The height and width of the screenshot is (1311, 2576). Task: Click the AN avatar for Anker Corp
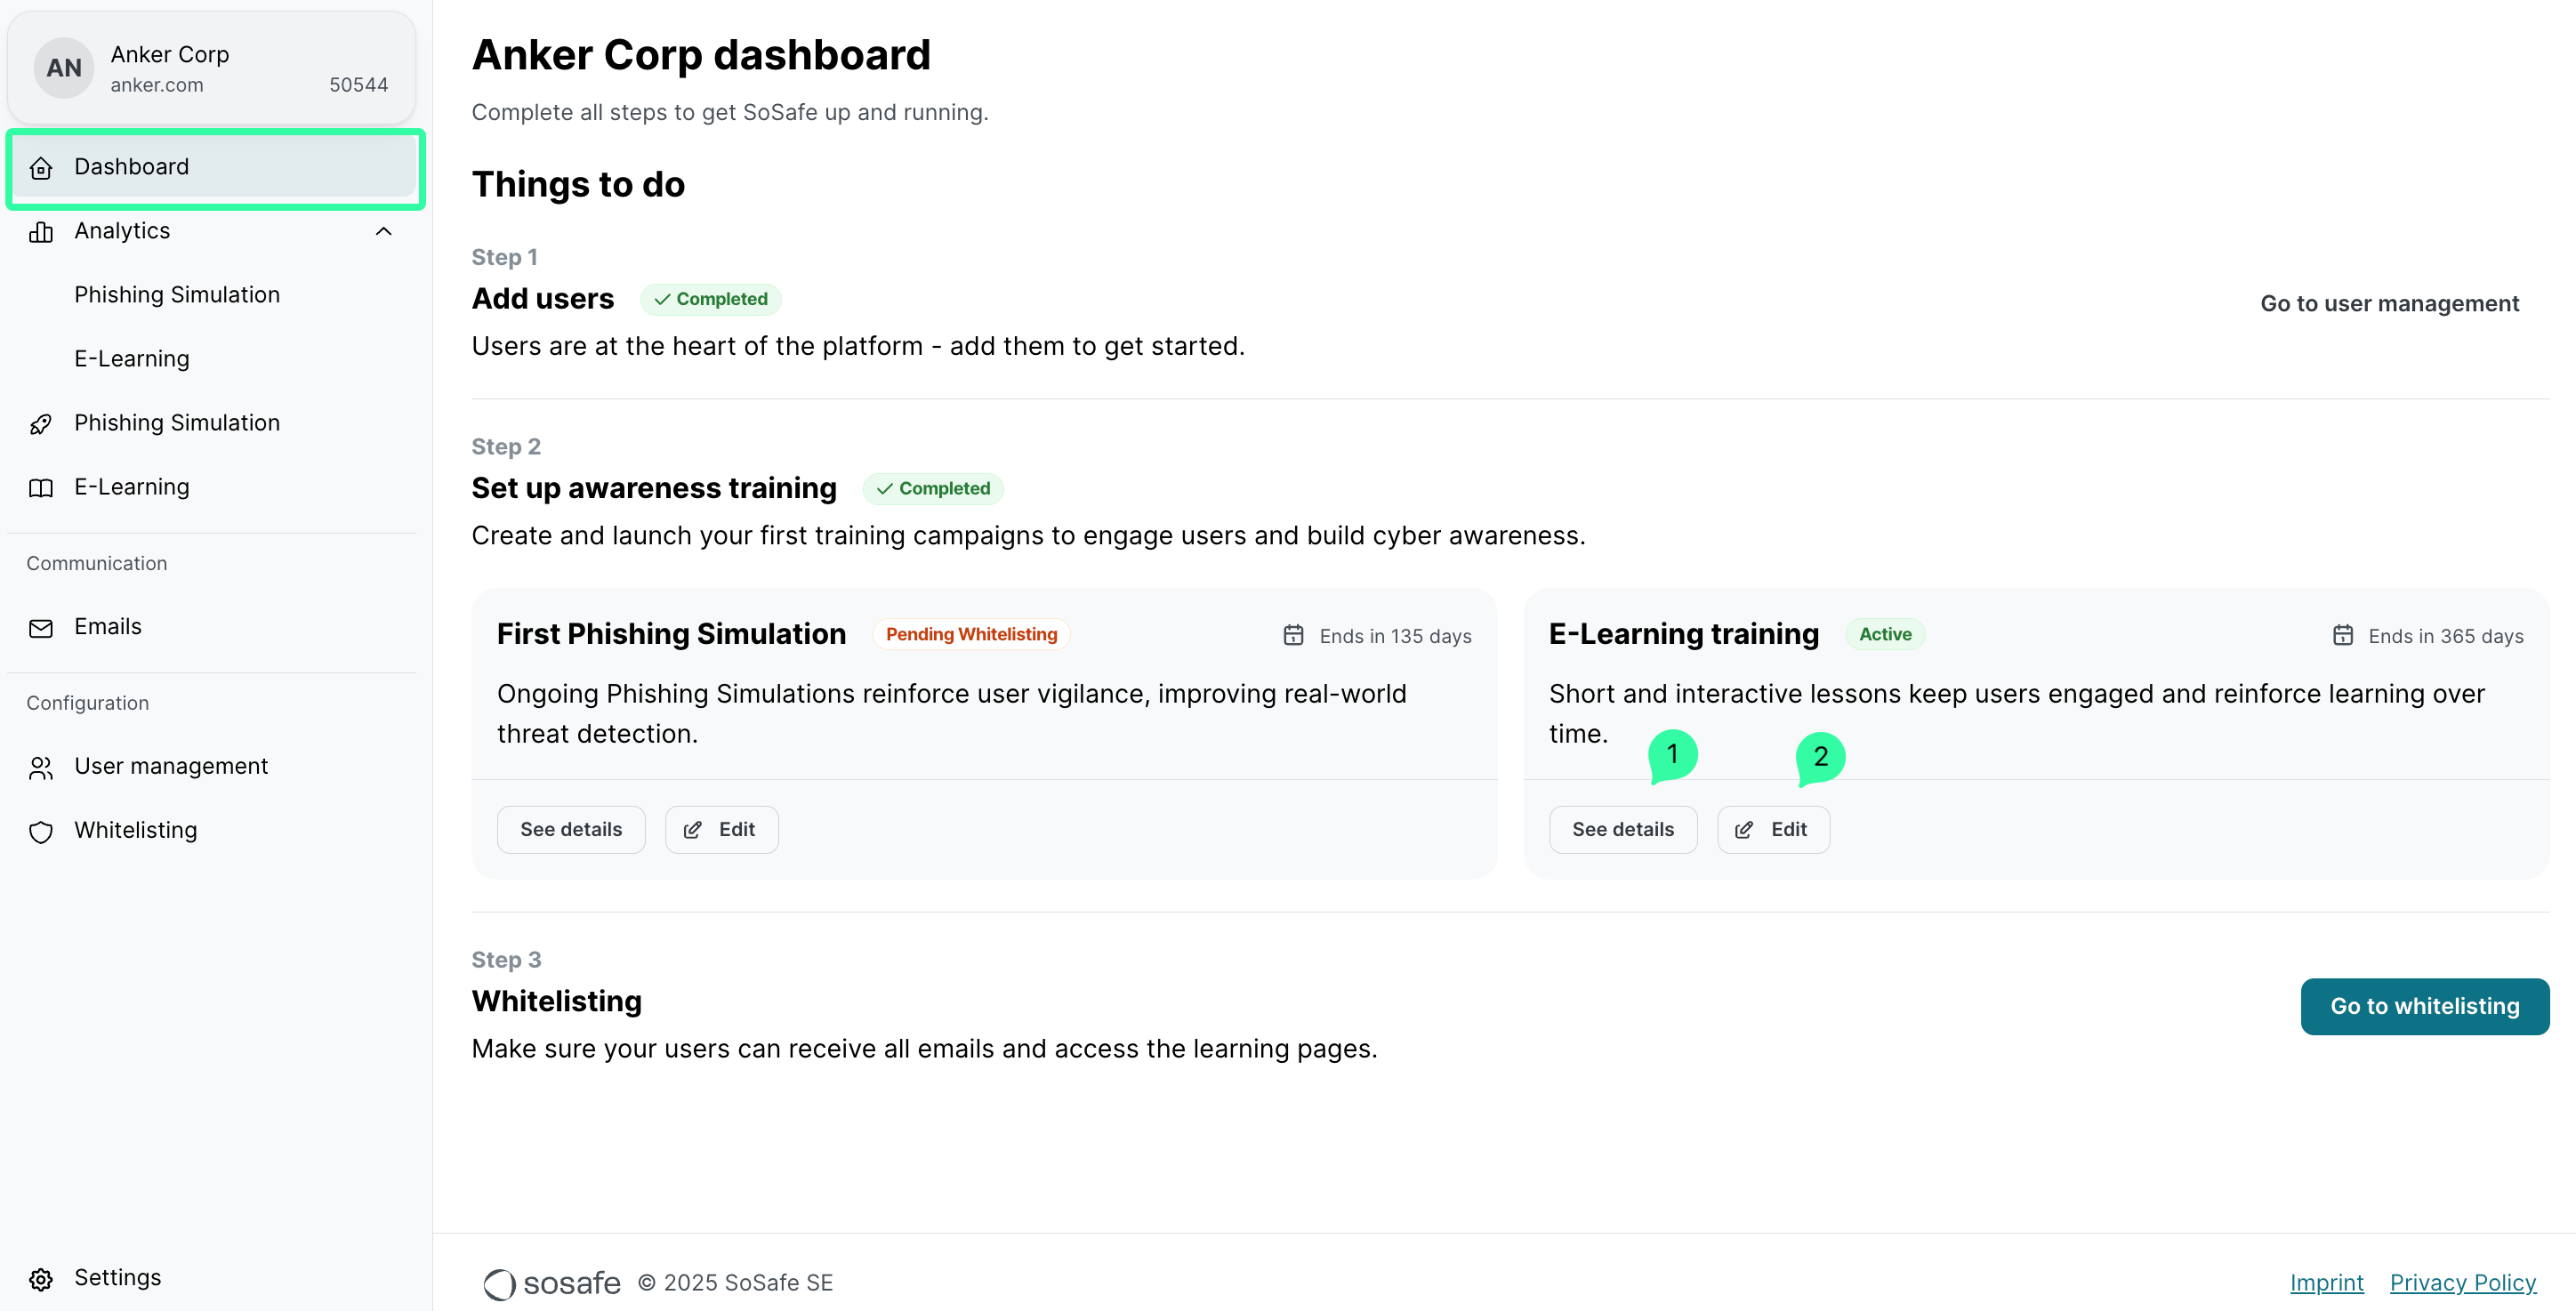pyautogui.click(x=63, y=67)
